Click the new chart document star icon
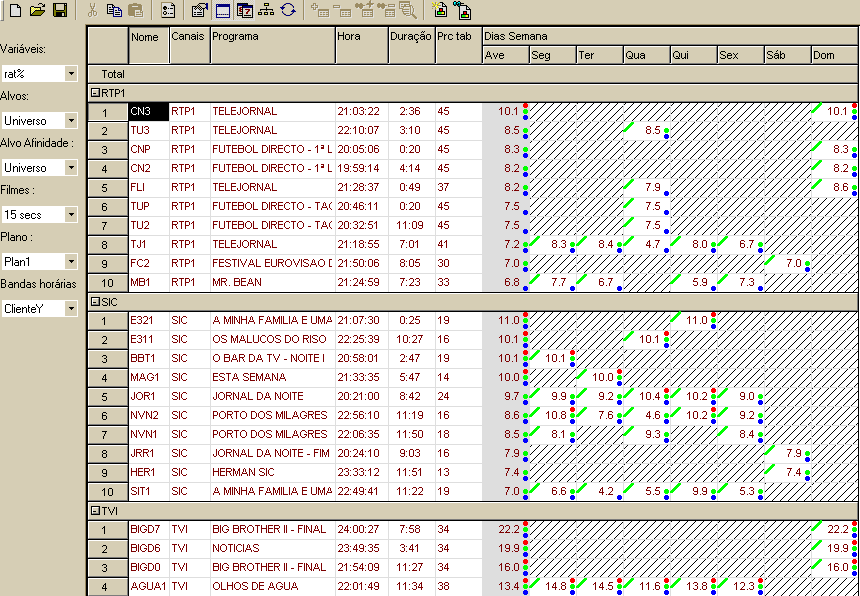 point(440,10)
